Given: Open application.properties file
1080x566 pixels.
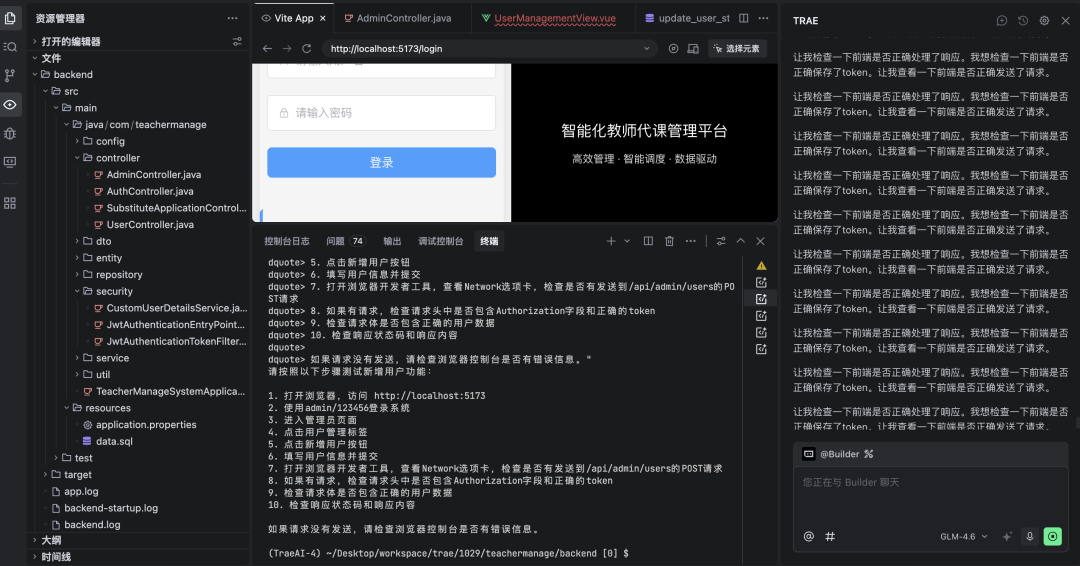Looking at the screenshot, I should [x=146, y=425].
